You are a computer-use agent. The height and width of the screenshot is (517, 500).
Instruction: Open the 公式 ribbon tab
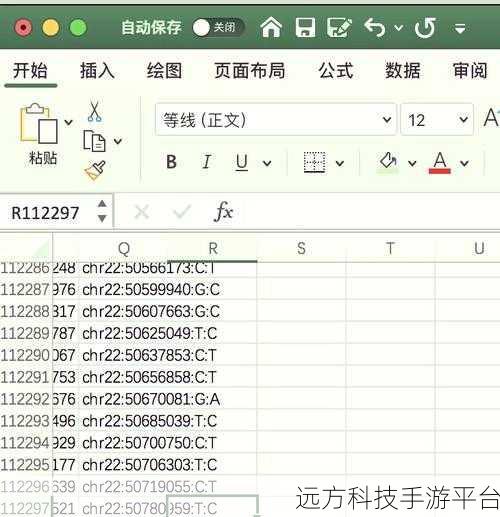click(x=336, y=71)
